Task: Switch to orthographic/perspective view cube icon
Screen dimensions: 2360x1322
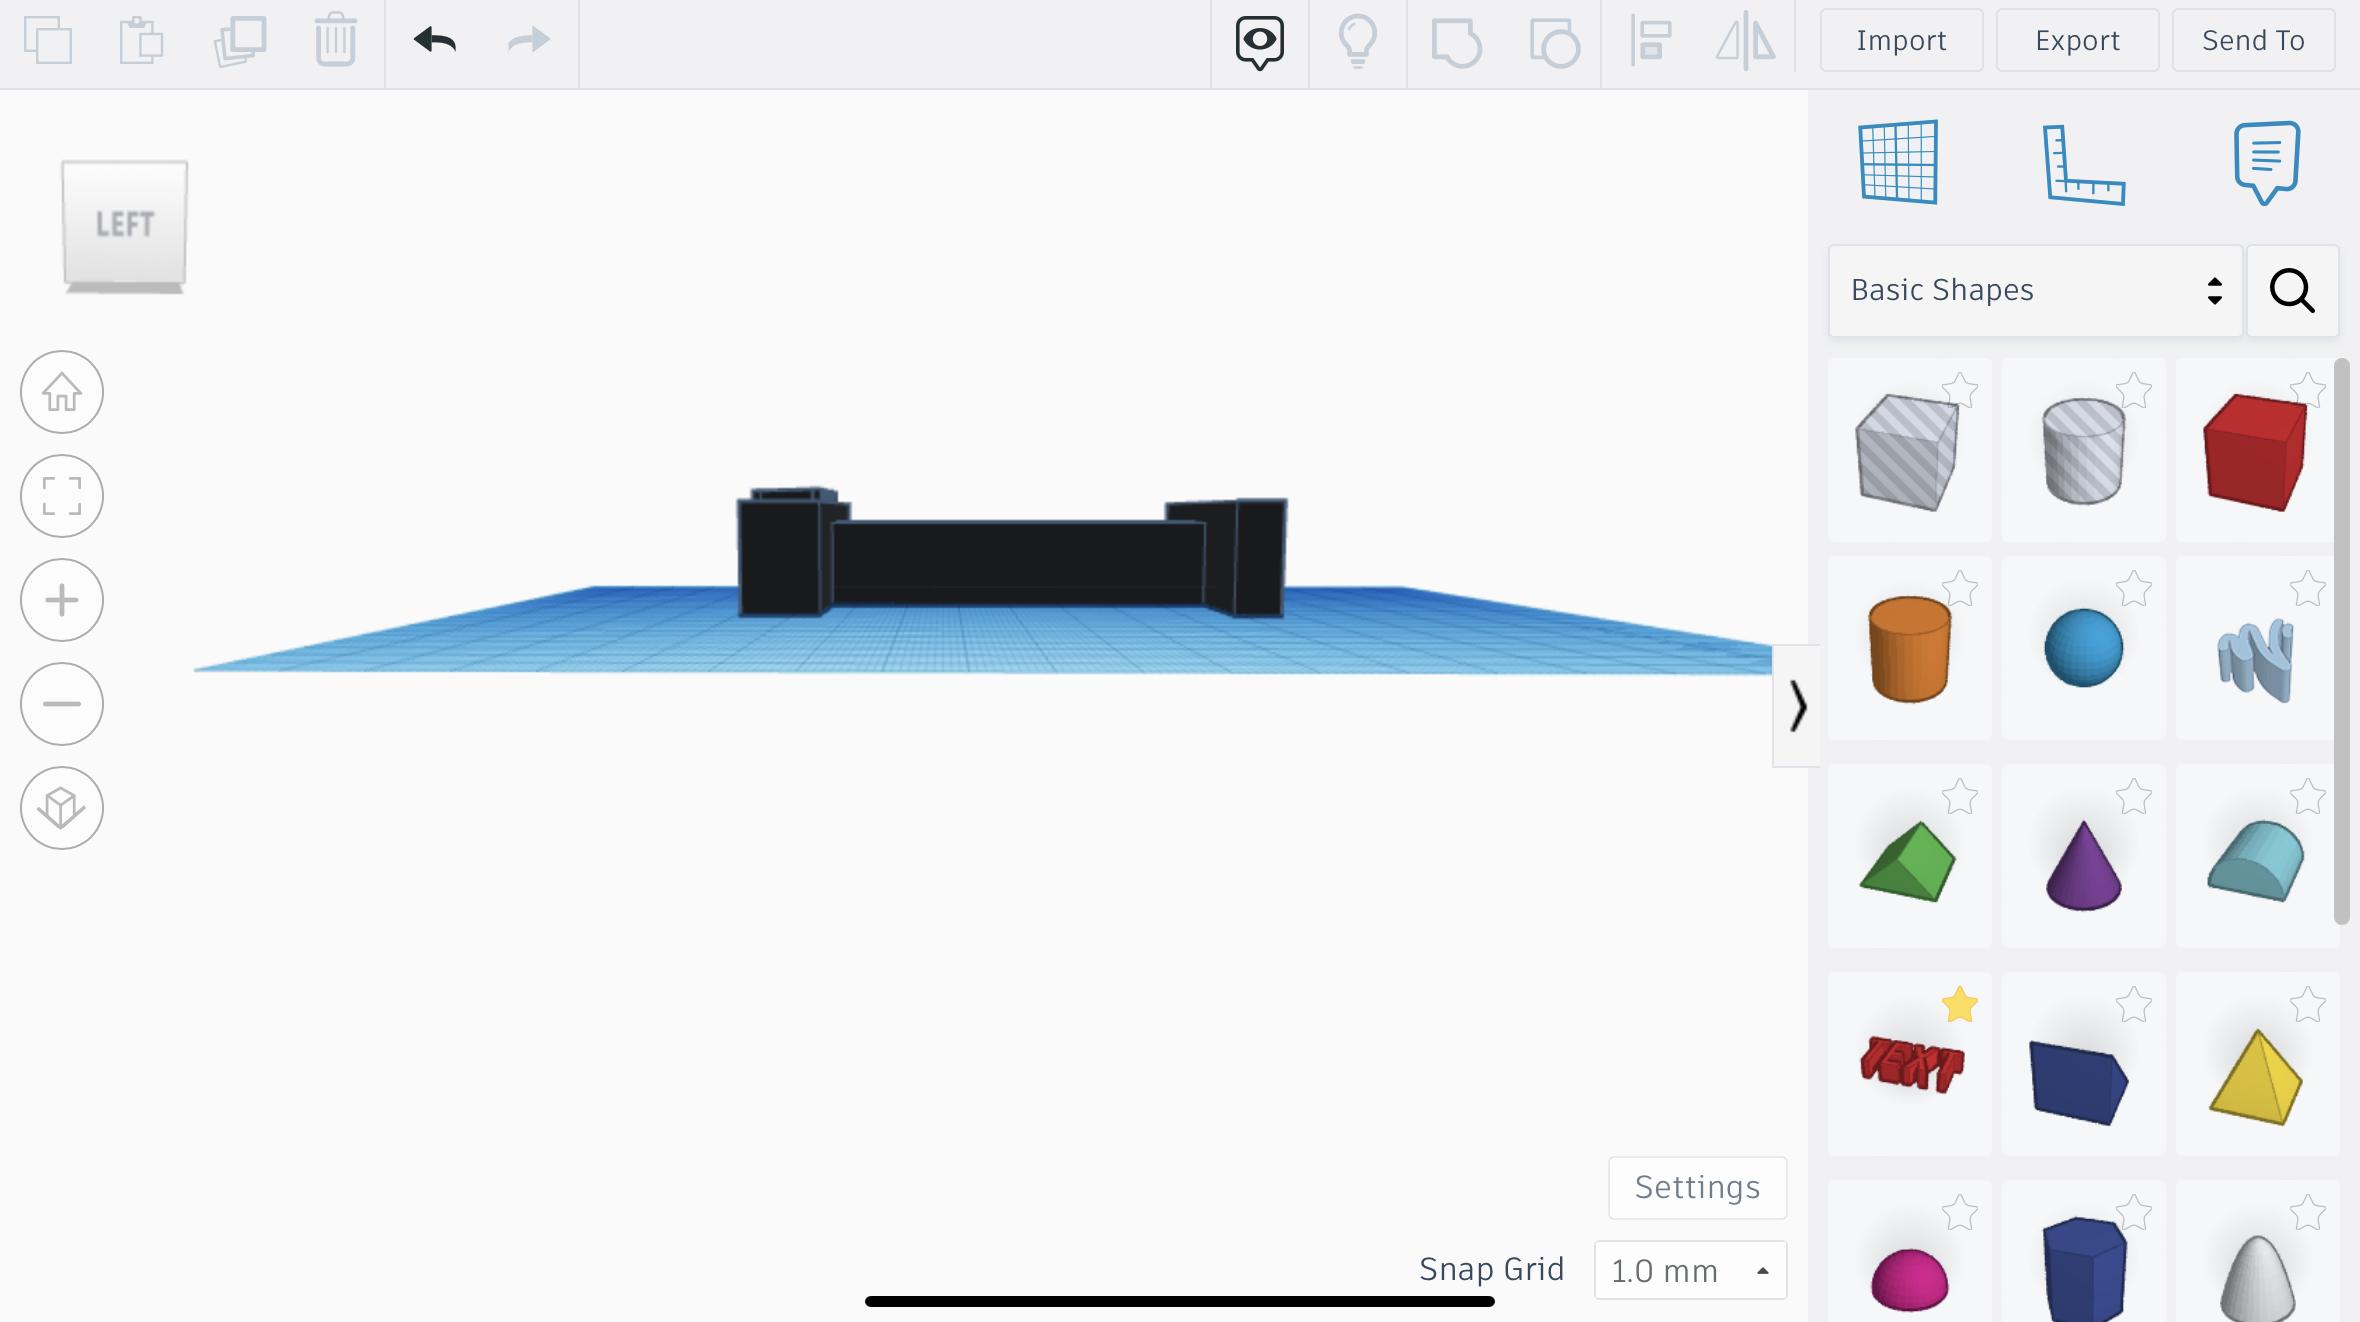Action: tap(62, 808)
